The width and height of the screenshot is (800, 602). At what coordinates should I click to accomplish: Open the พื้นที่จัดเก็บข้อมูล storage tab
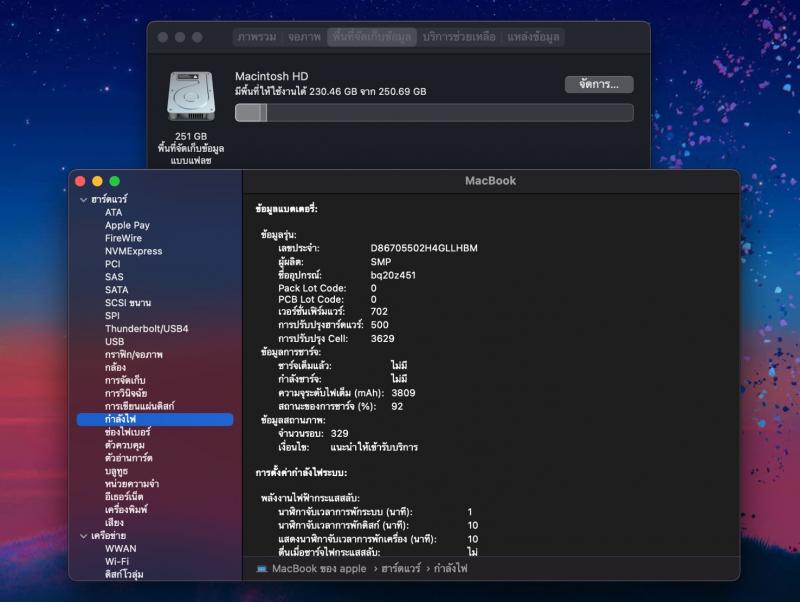[372, 37]
